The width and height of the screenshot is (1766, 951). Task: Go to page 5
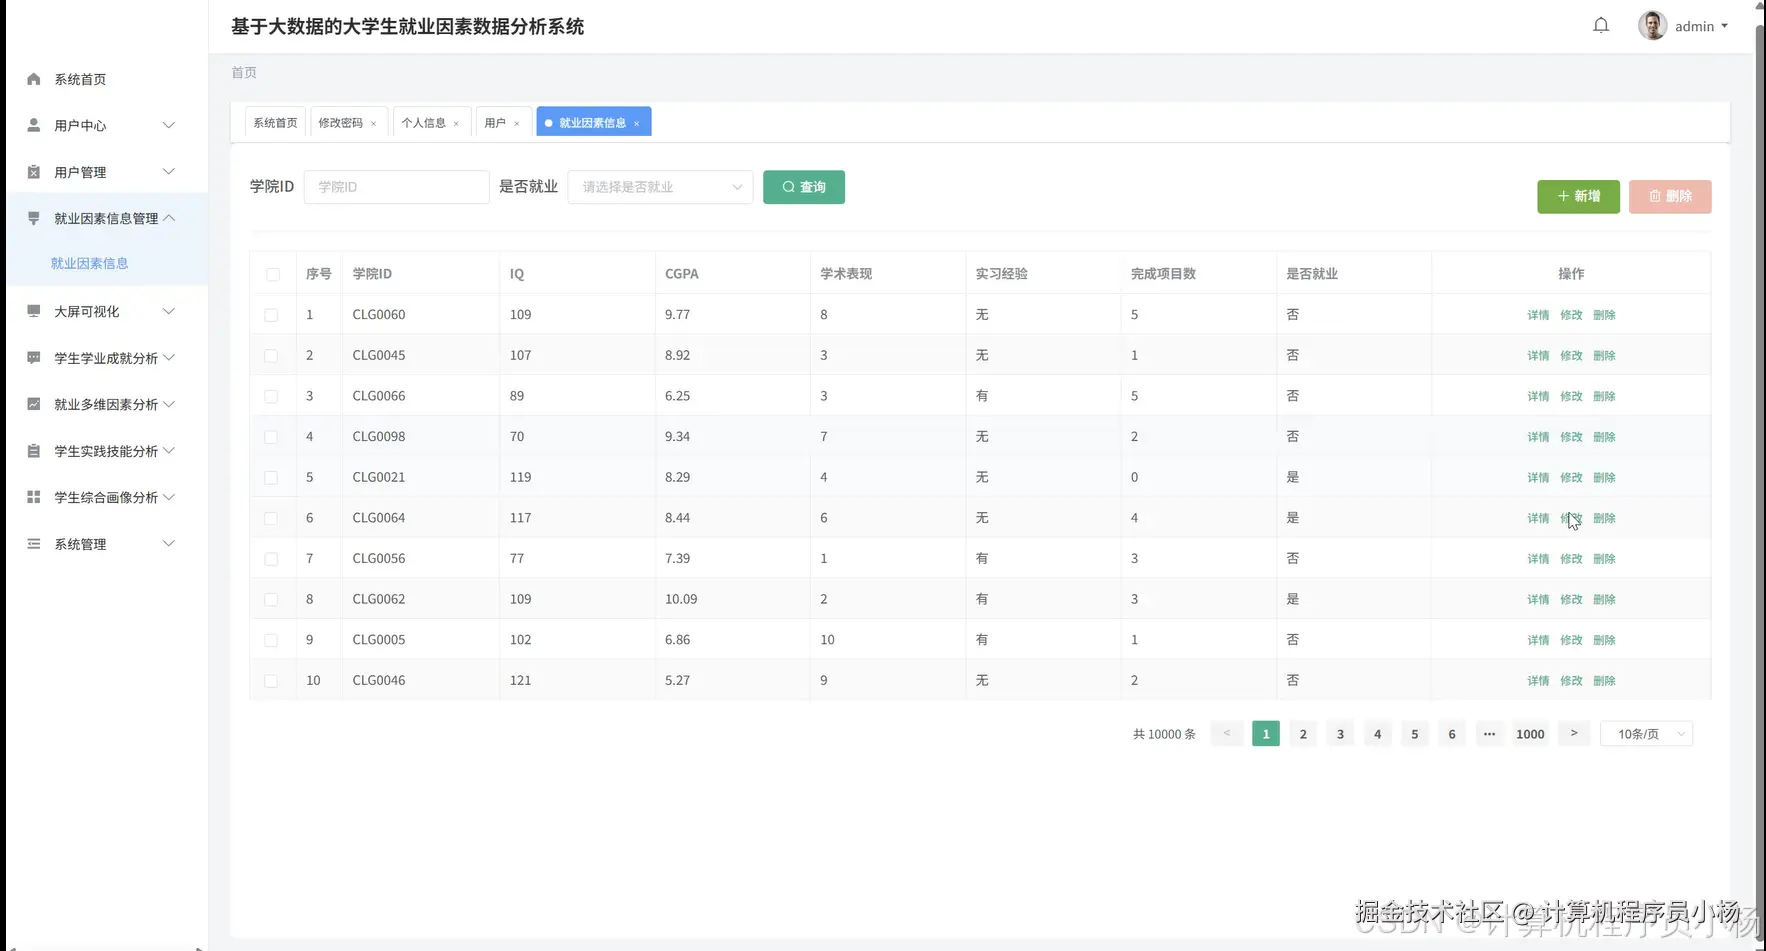(x=1415, y=734)
